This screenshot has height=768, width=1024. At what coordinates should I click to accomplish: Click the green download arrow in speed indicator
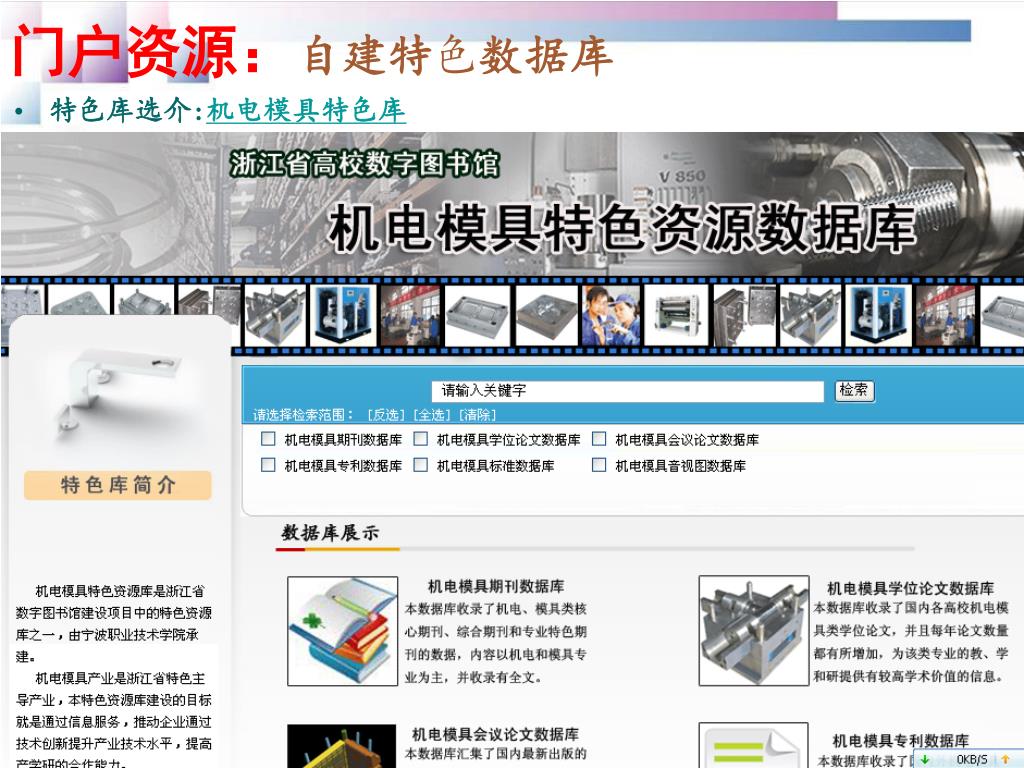[x=925, y=760]
